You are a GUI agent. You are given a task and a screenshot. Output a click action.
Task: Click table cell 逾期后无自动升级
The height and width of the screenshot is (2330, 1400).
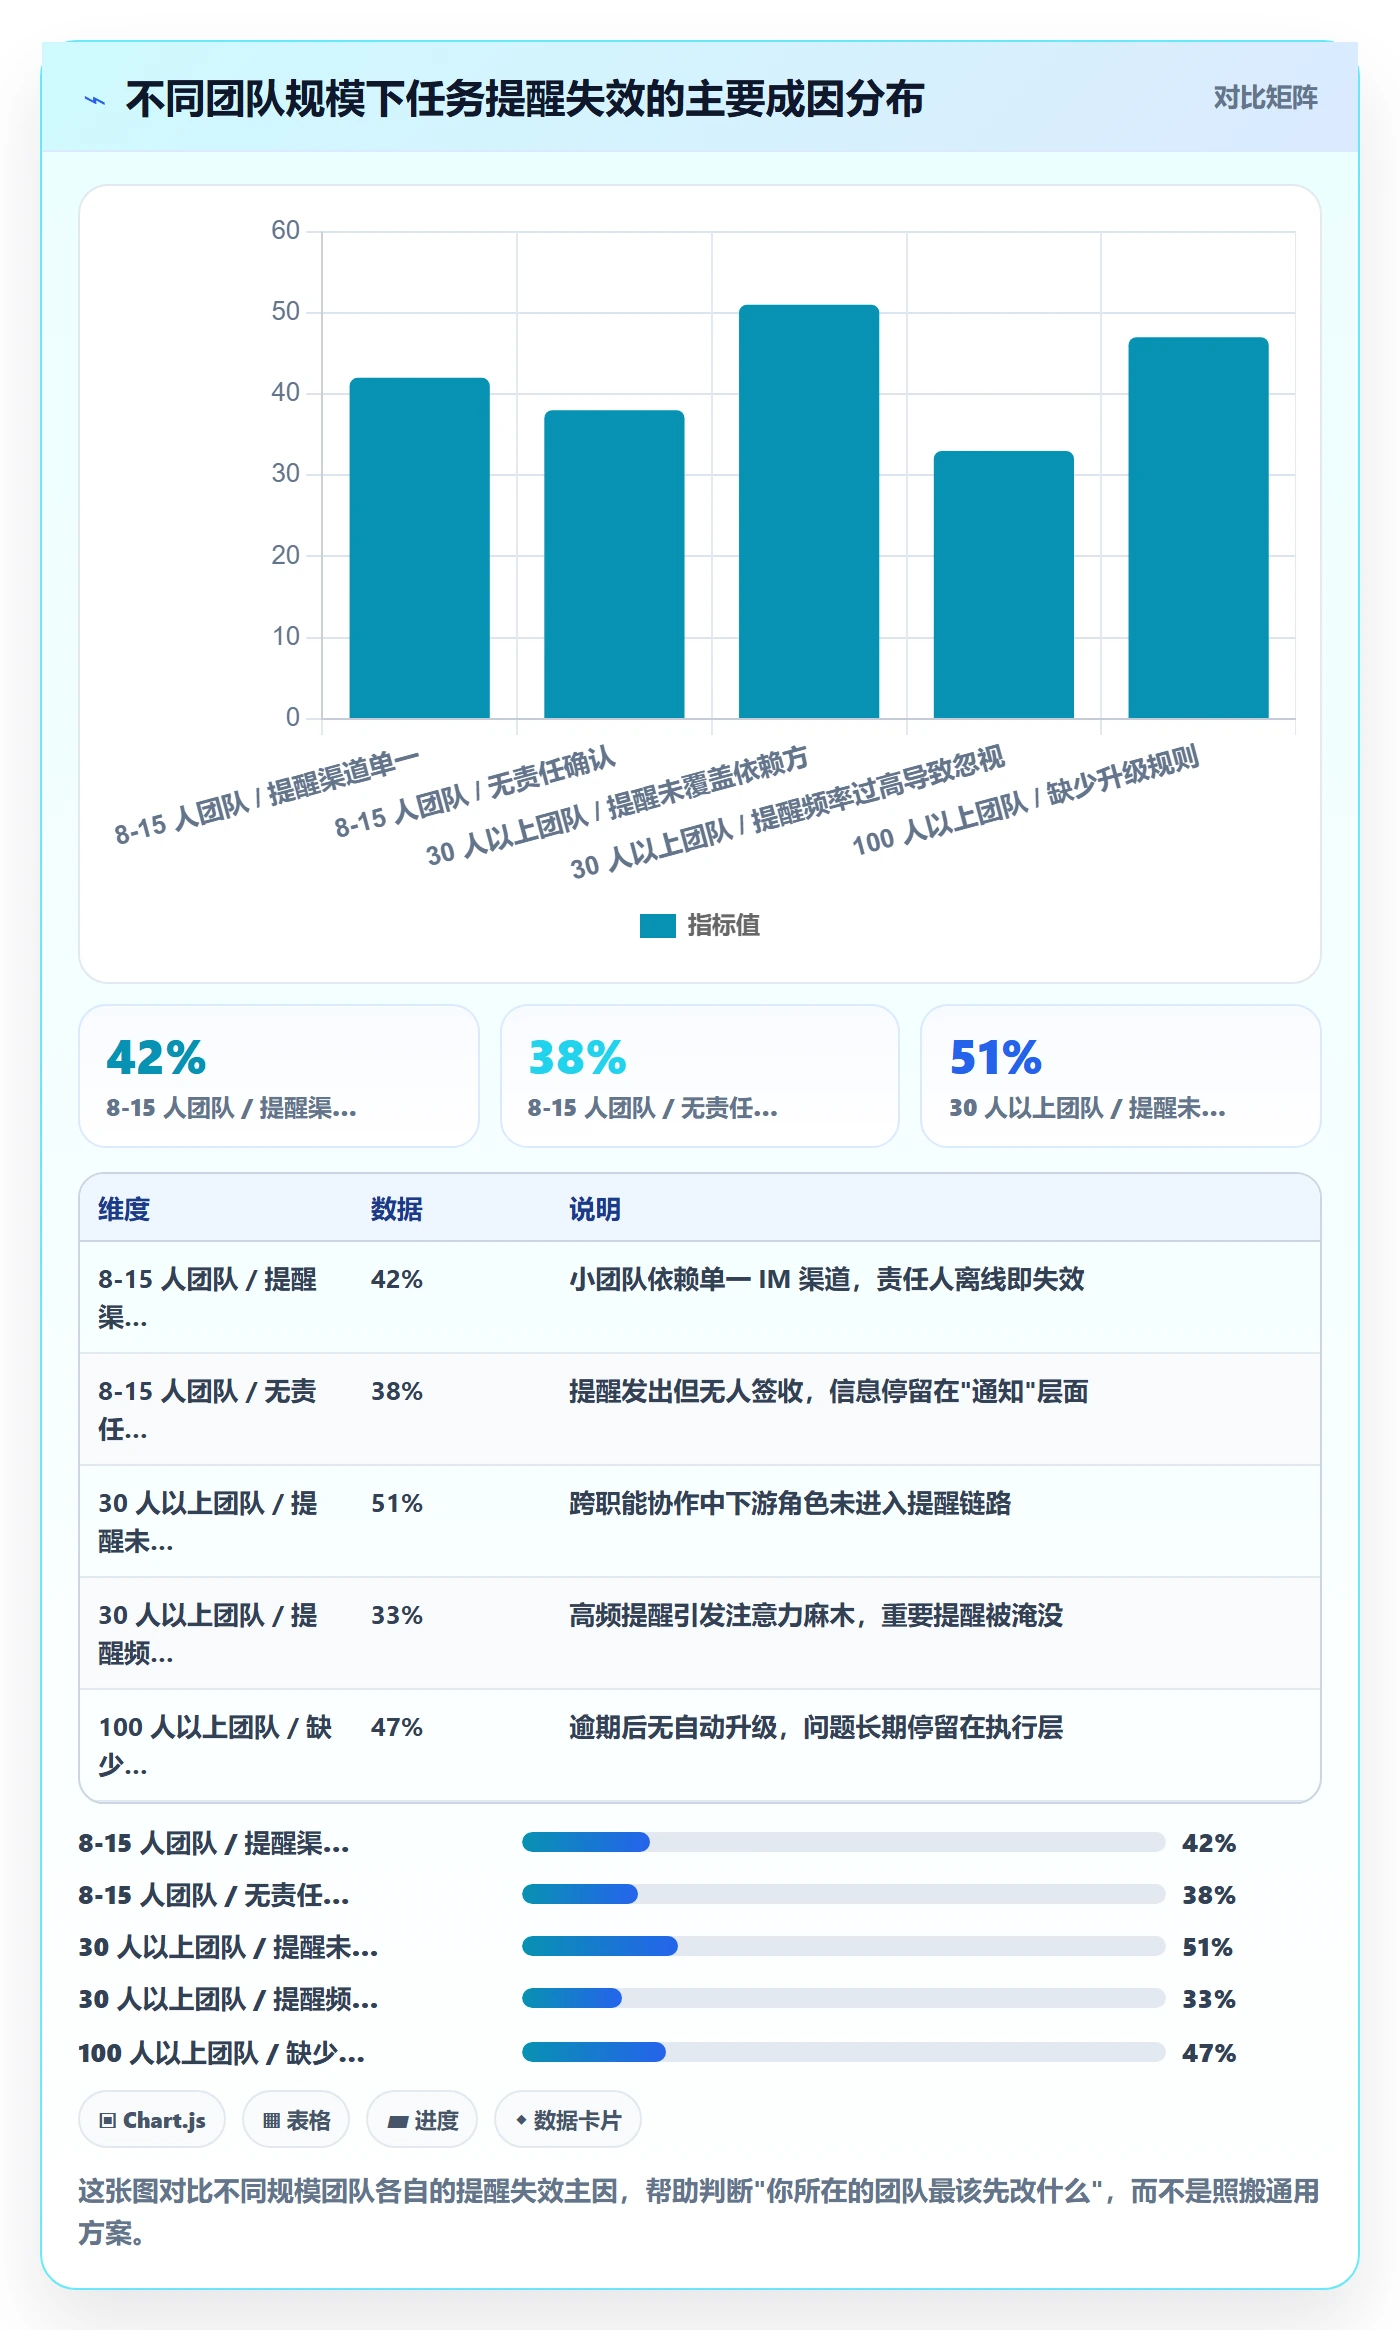click(x=816, y=1727)
